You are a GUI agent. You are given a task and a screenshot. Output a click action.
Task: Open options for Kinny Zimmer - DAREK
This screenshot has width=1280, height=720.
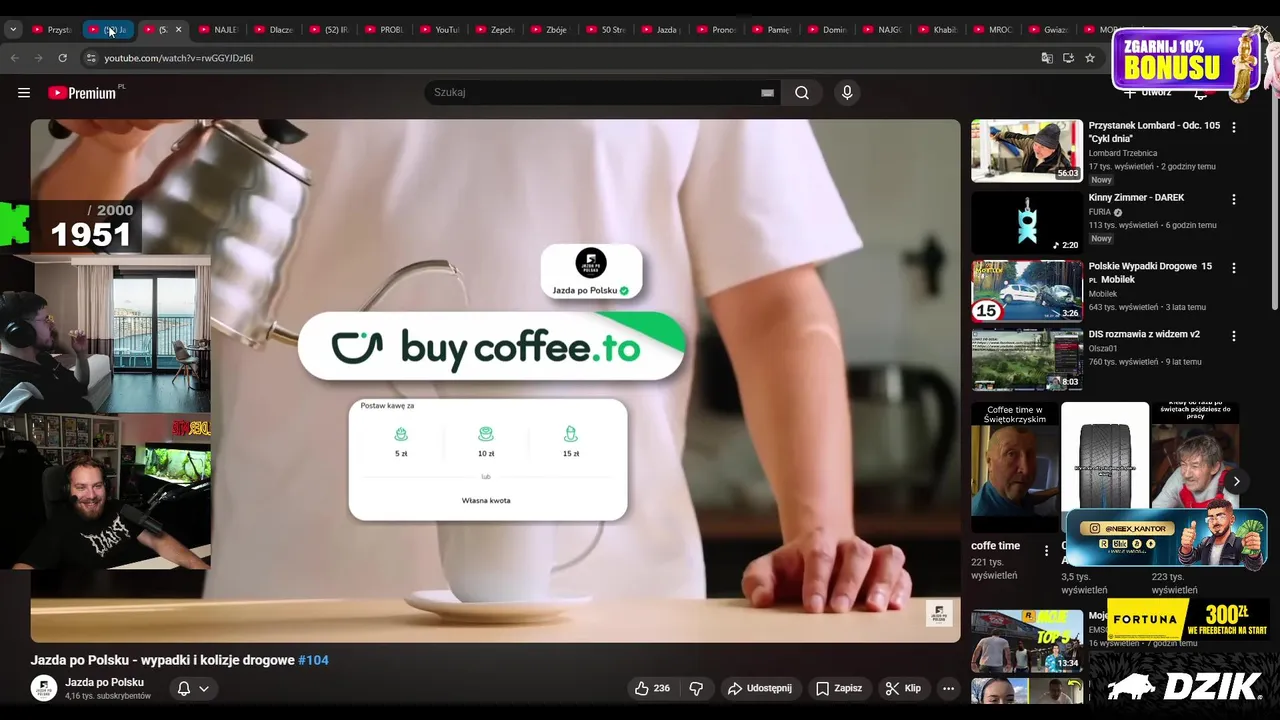[x=1234, y=199]
